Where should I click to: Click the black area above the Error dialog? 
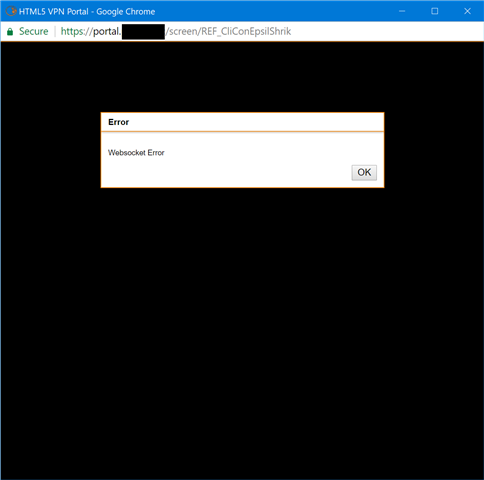(242, 77)
